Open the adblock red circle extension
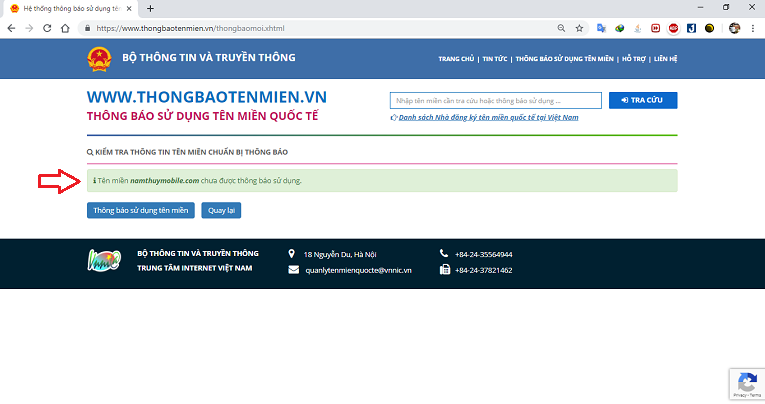Screen dimensions: 765x404 pos(673,28)
